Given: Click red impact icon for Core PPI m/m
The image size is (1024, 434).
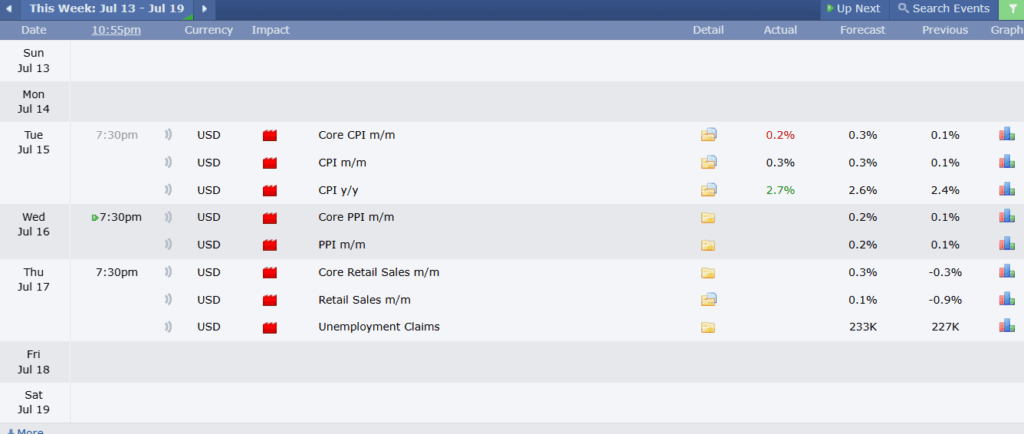Looking at the screenshot, I should [x=270, y=217].
